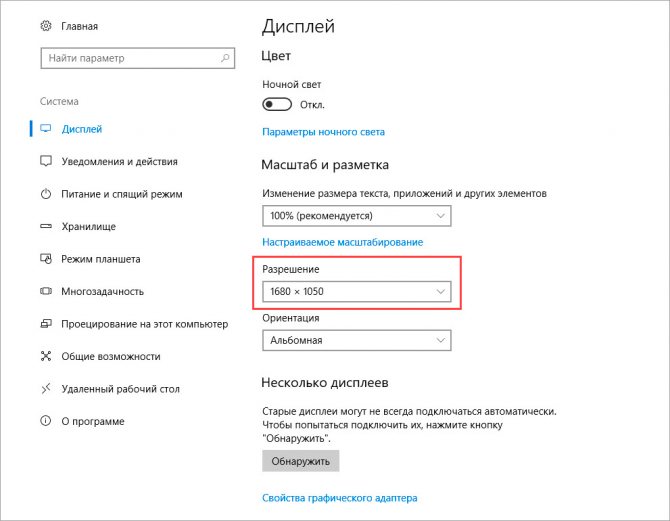The height and width of the screenshot is (521, 670).
Task: Click the Обнаружить button
Action: click(x=300, y=461)
